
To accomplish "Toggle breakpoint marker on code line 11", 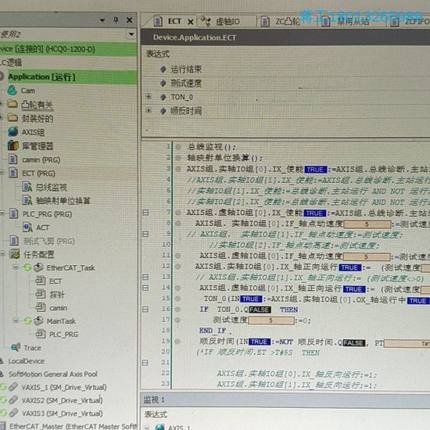I will [x=178, y=256].
